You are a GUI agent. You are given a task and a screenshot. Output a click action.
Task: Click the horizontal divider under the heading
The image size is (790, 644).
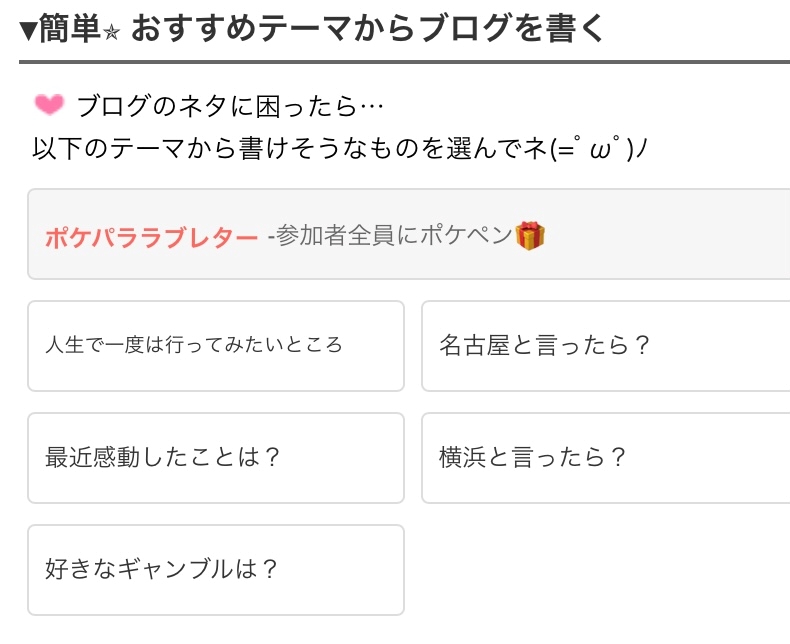(x=405, y=62)
